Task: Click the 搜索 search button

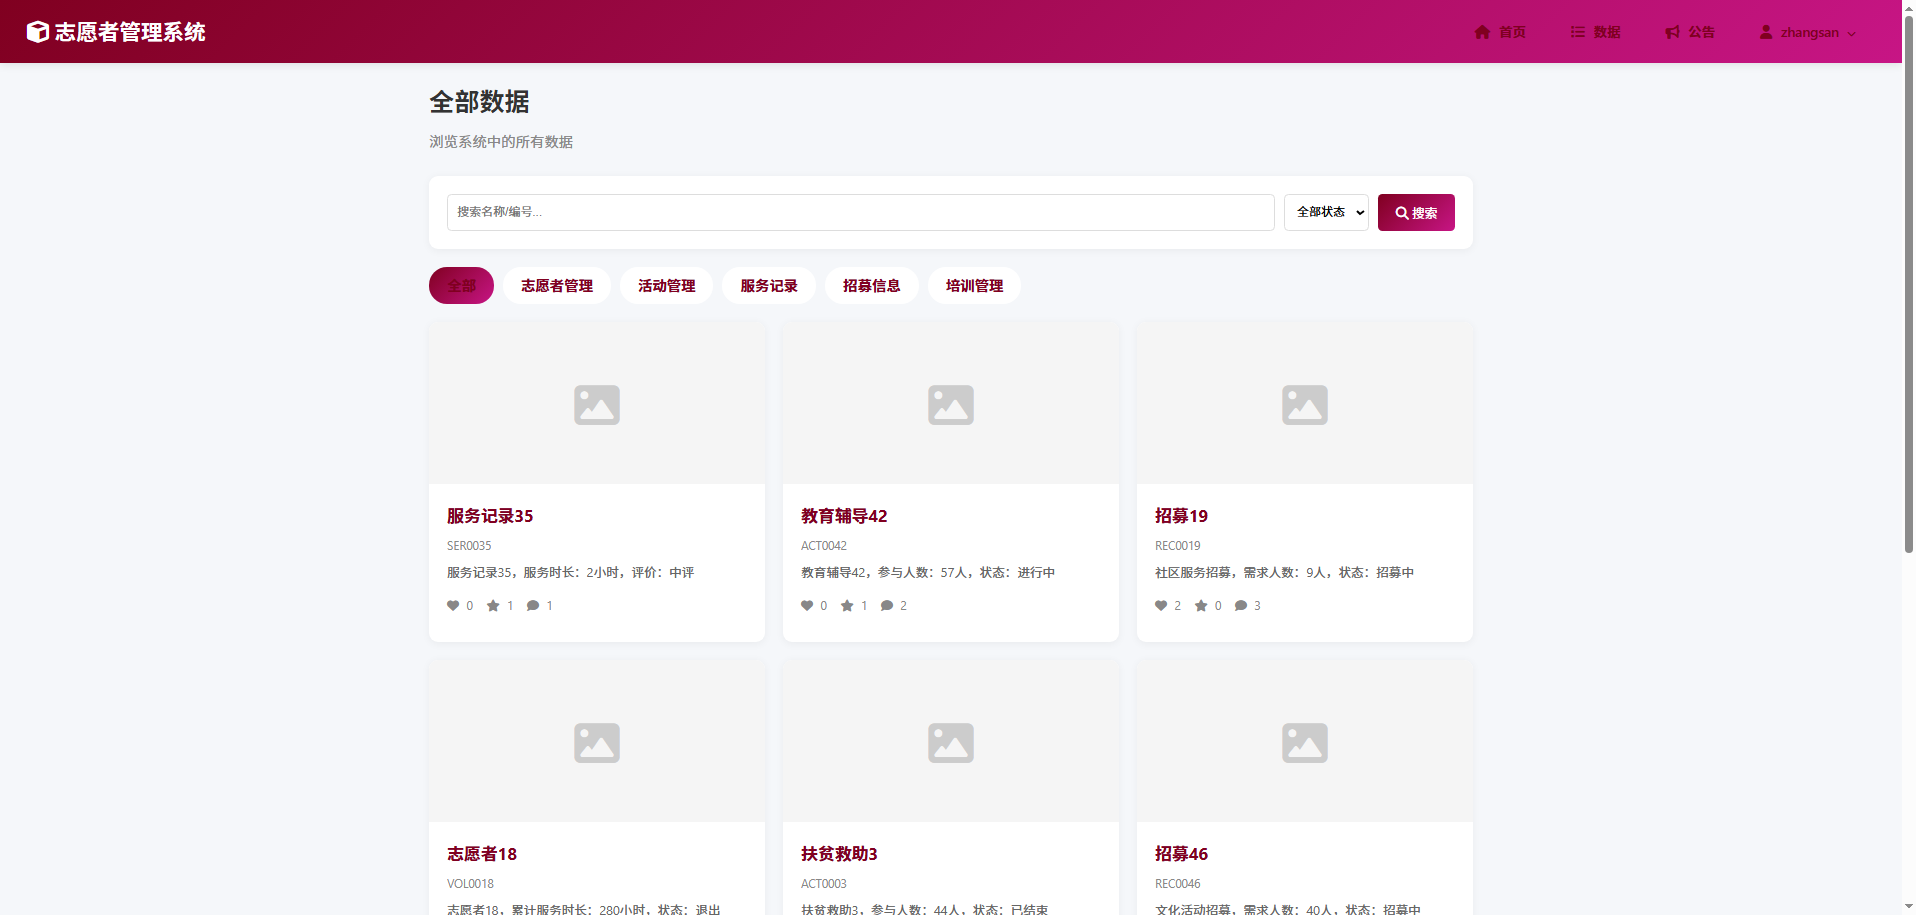Action: point(1416,212)
